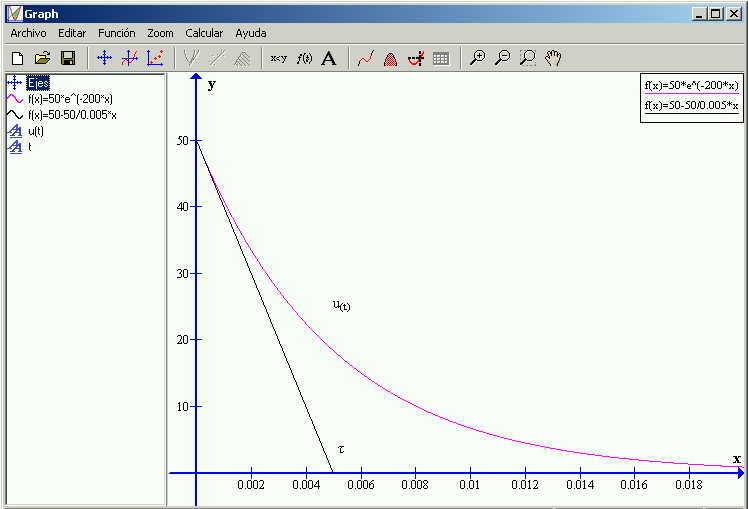The width and height of the screenshot is (748, 509).
Task: Select the t label item in list
Action: pyautogui.click(x=30, y=147)
